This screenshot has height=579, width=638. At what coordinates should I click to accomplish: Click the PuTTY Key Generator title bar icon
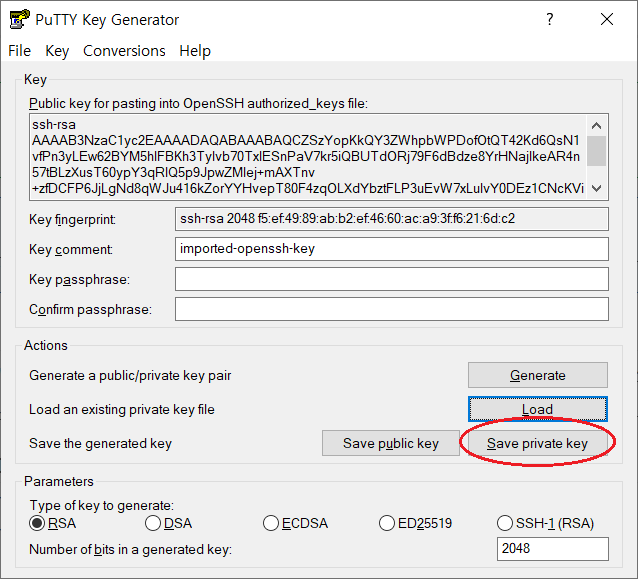click(x=20, y=19)
